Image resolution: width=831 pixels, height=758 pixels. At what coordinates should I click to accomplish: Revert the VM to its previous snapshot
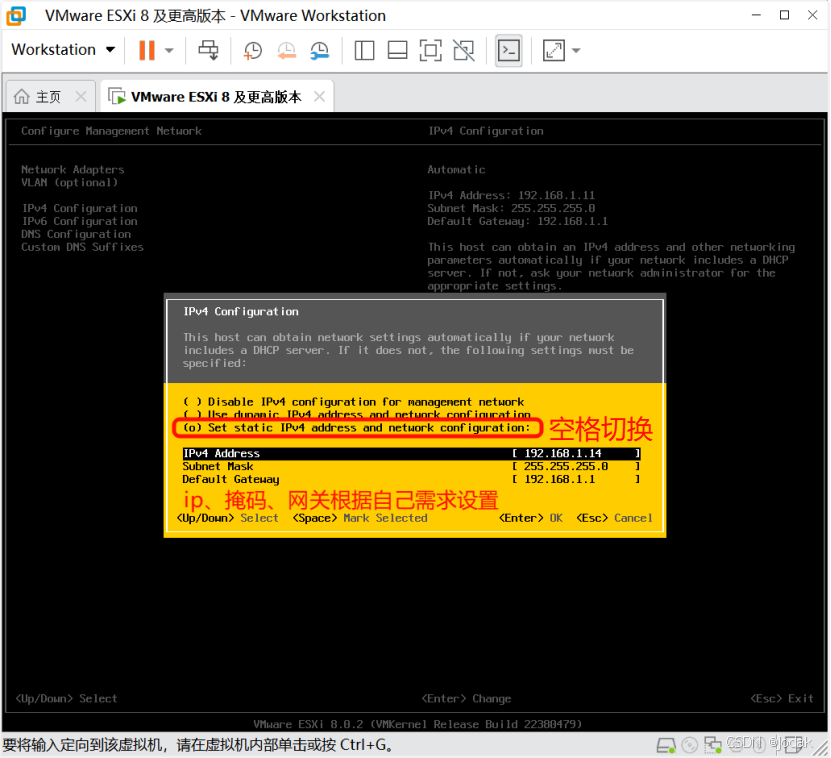click(x=287, y=51)
